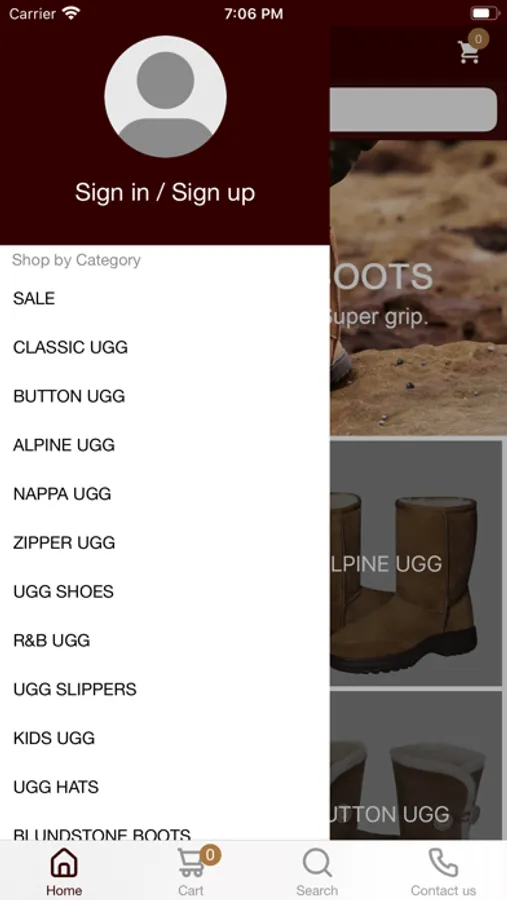507x900 pixels.
Task: Select UGG HATS category
Action: coord(165,786)
